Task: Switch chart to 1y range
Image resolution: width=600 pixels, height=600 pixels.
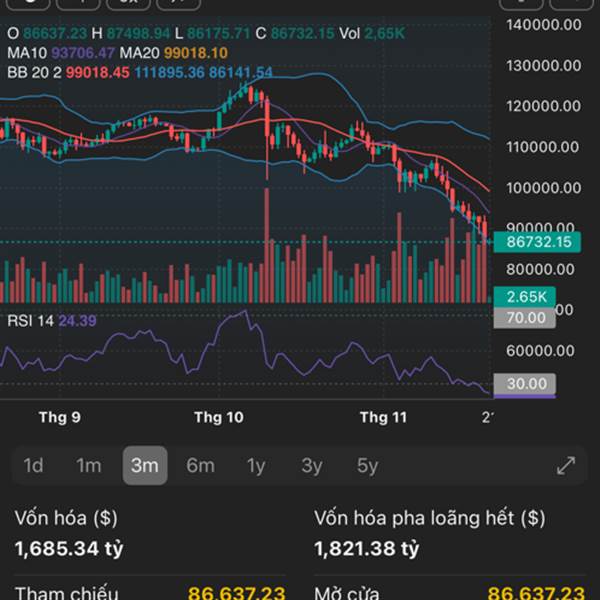Action: point(256,465)
